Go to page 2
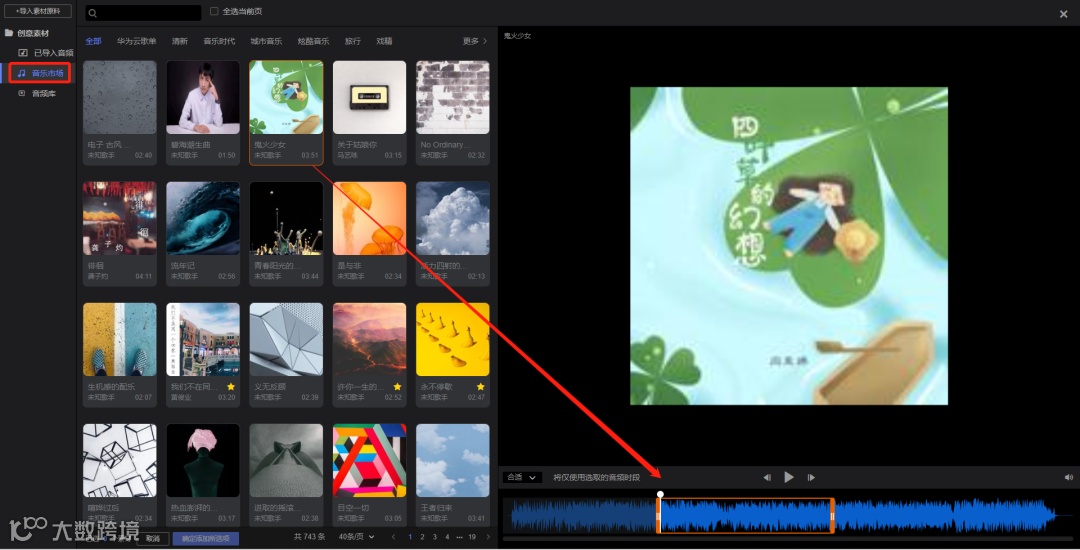The height and width of the screenshot is (550, 1080). pos(422,537)
